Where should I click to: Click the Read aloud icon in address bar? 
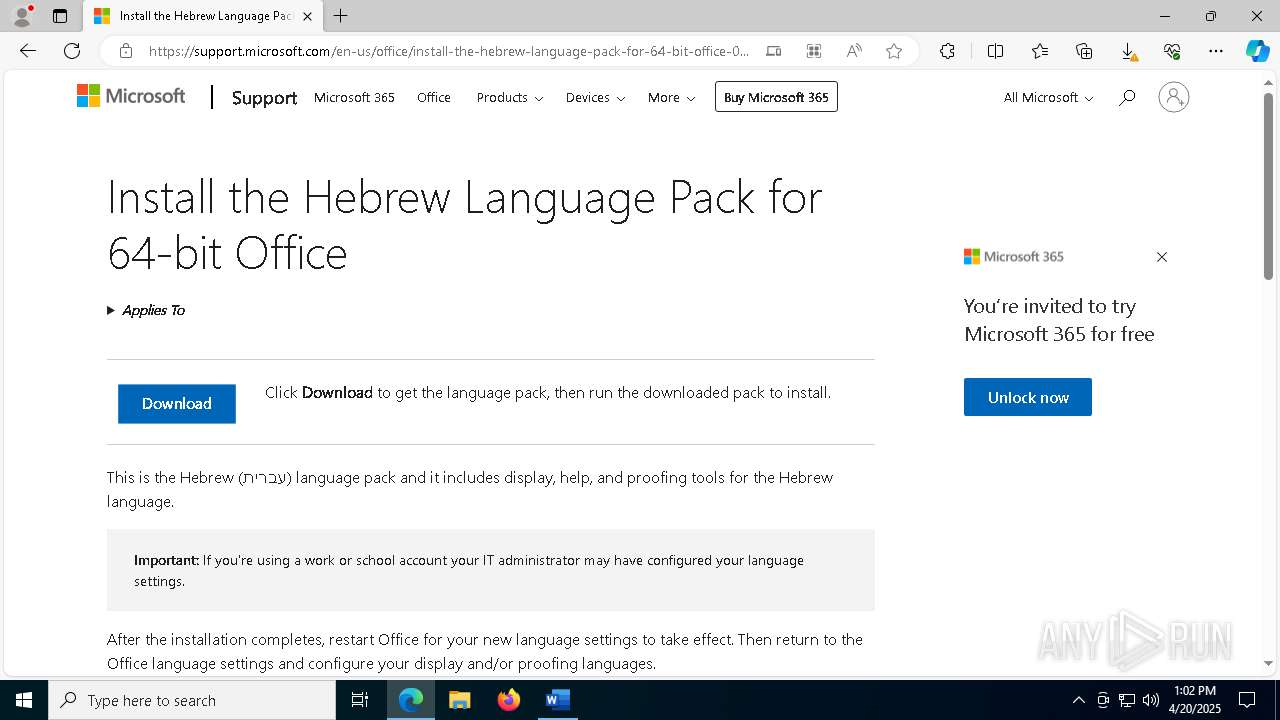(854, 51)
